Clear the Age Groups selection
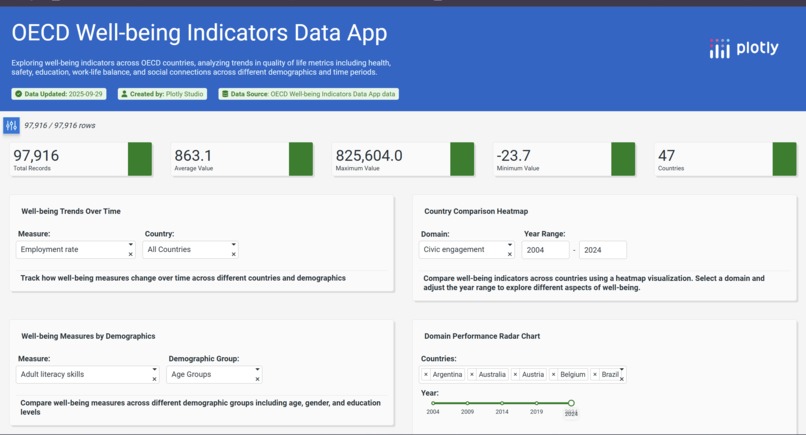 [258, 379]
